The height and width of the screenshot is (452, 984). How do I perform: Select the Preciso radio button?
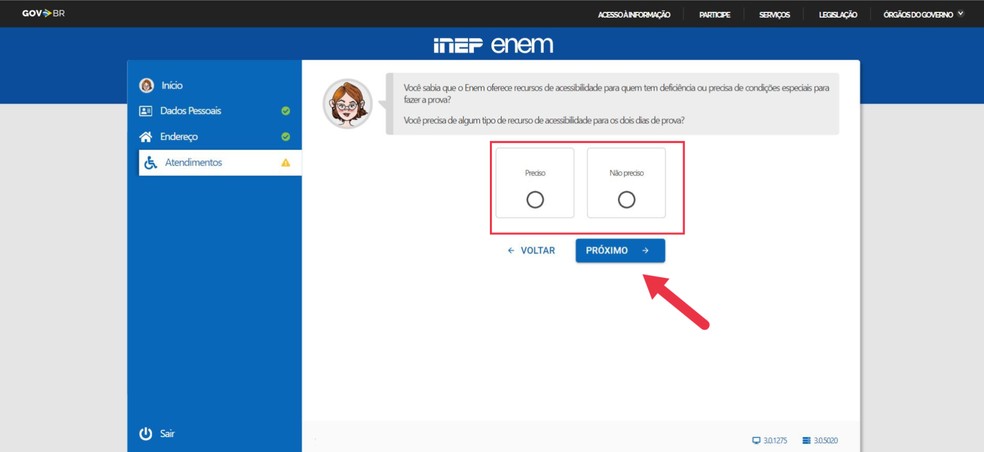535,200
